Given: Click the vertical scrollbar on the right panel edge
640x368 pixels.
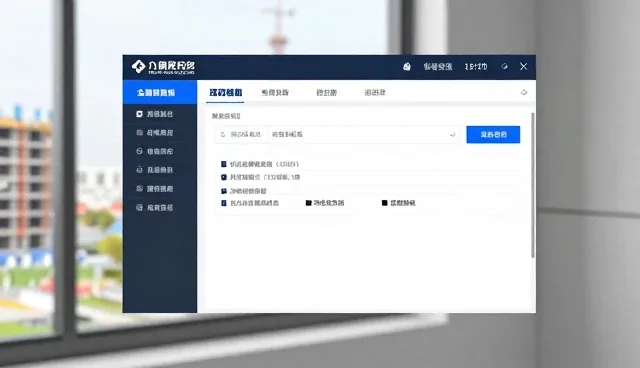Looking at the screenshot, I should coord(533,185).
